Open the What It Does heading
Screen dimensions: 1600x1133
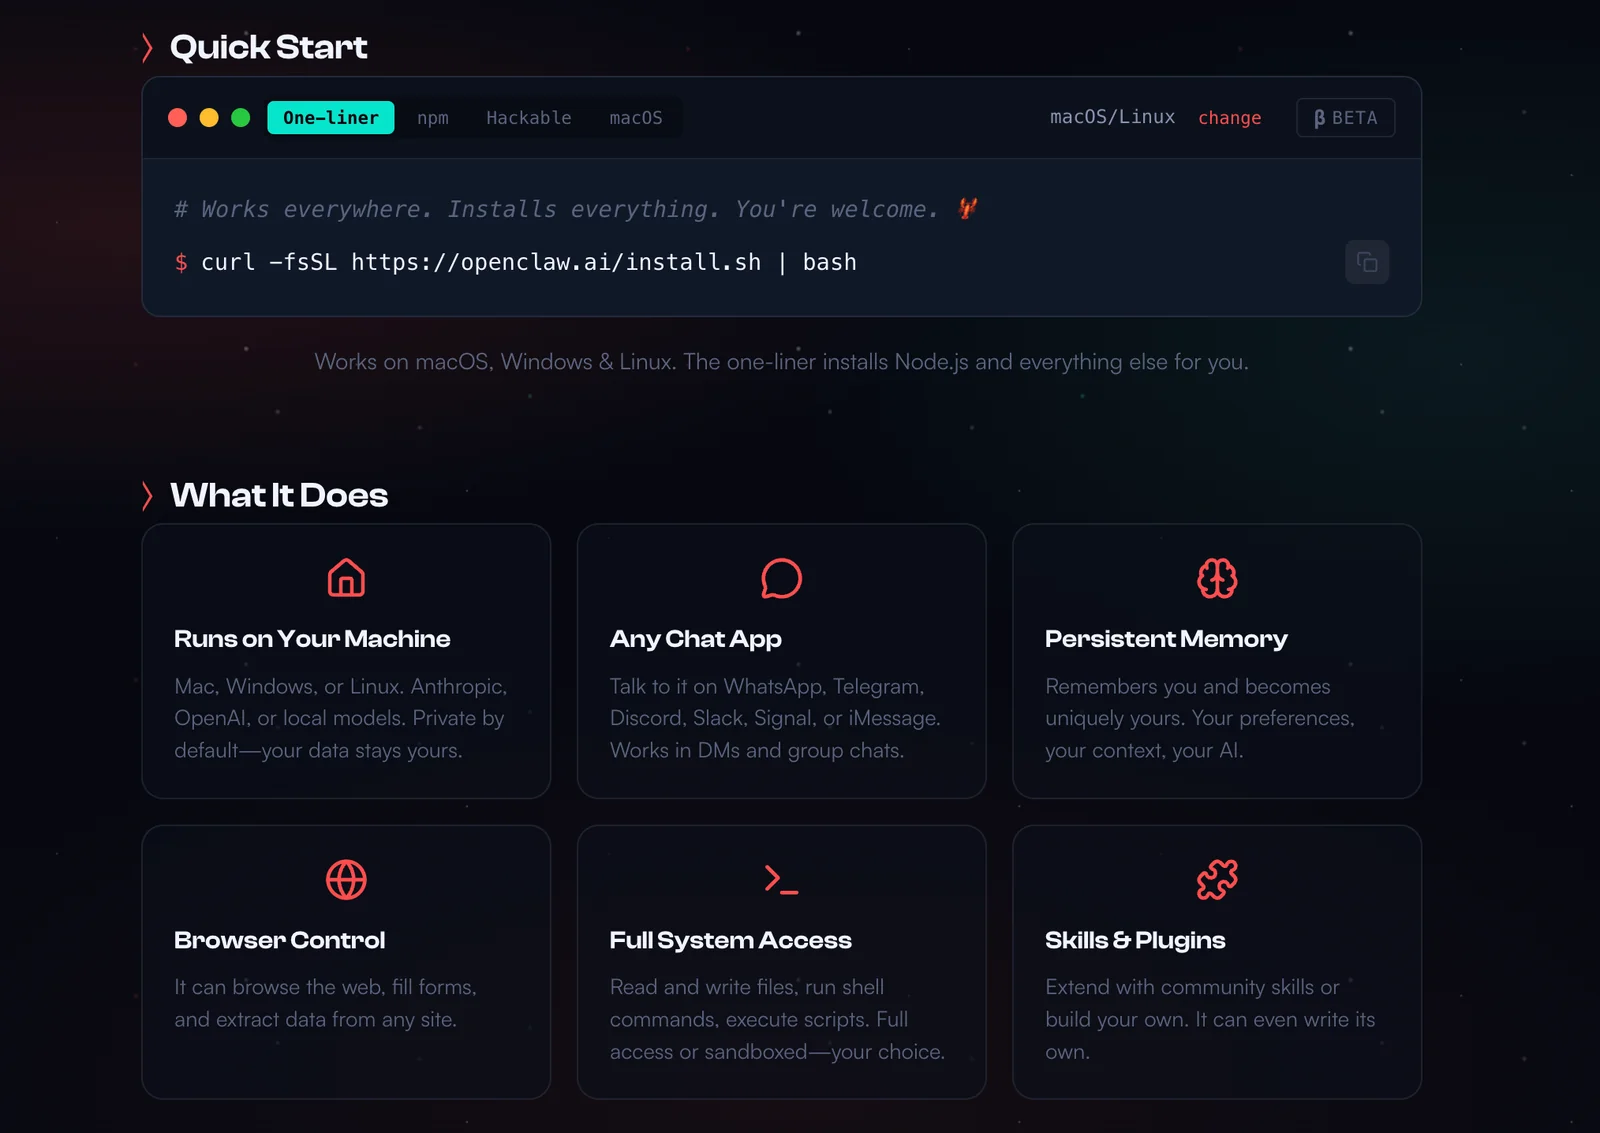278,495
